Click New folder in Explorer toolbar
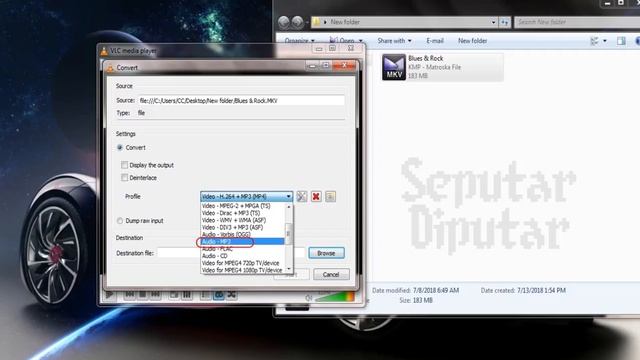This screenshot has height=360, width=640. [x=472, y=41]
